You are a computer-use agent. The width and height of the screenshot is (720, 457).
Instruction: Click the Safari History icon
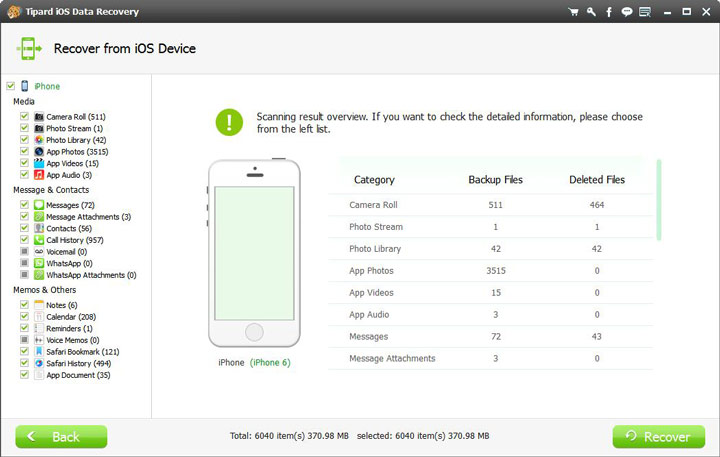(x=39, y=363)
